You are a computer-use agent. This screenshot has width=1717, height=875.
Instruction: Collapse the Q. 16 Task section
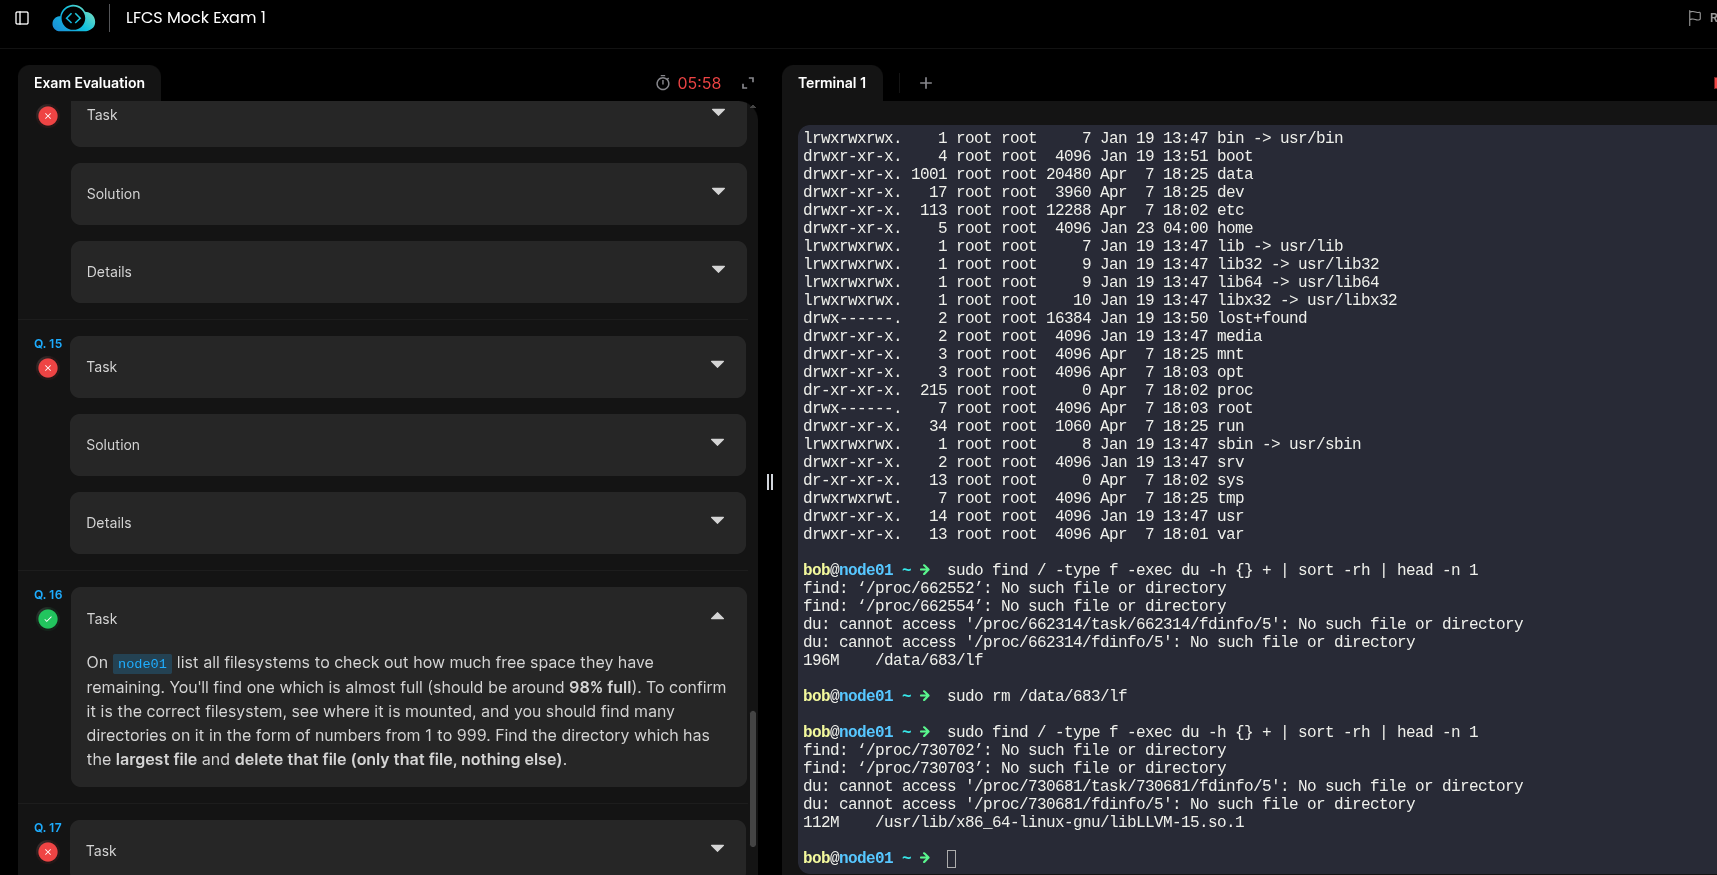(x=717, y=618)
